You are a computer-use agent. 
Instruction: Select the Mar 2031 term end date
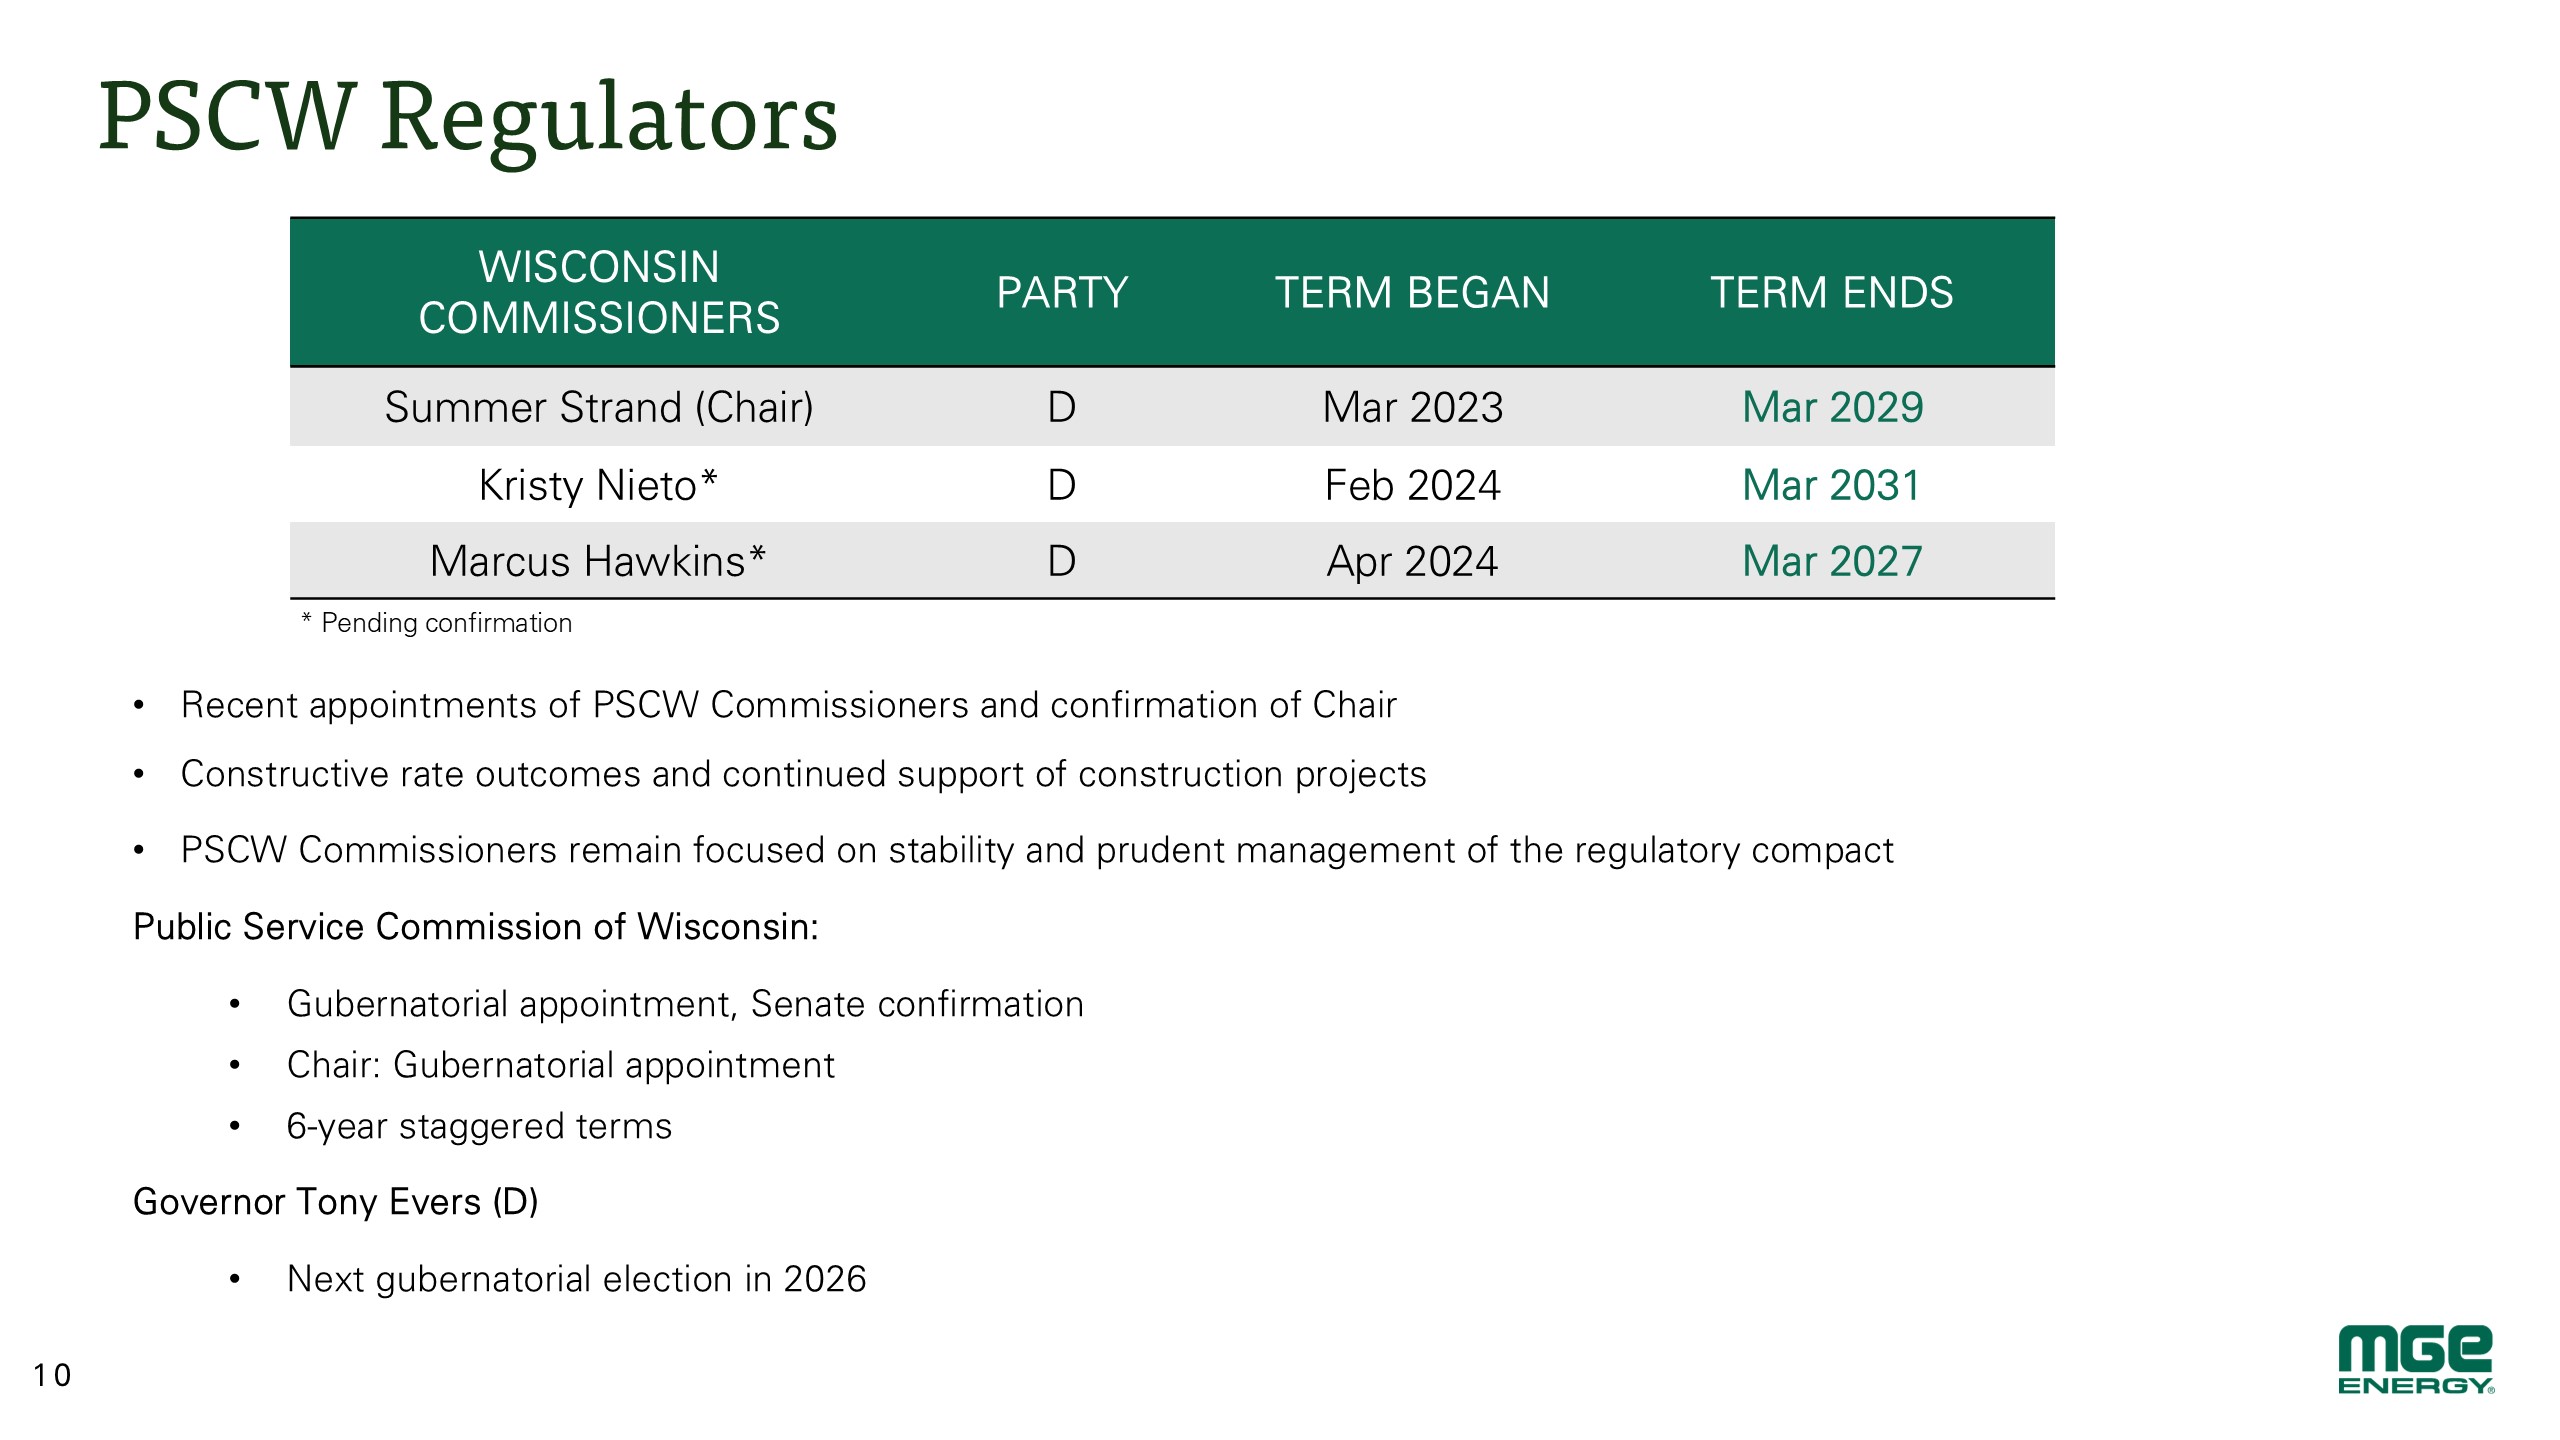point(1831,486)
